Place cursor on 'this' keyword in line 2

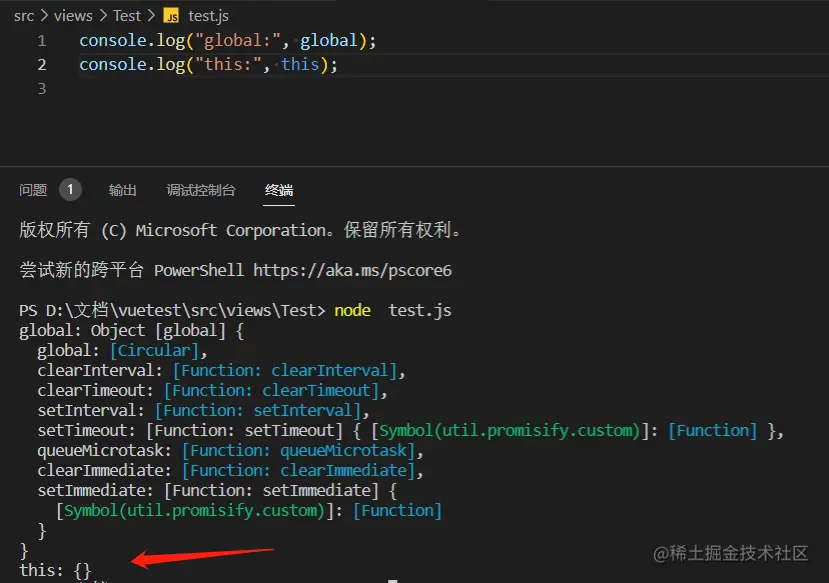[x=300, y=64]
